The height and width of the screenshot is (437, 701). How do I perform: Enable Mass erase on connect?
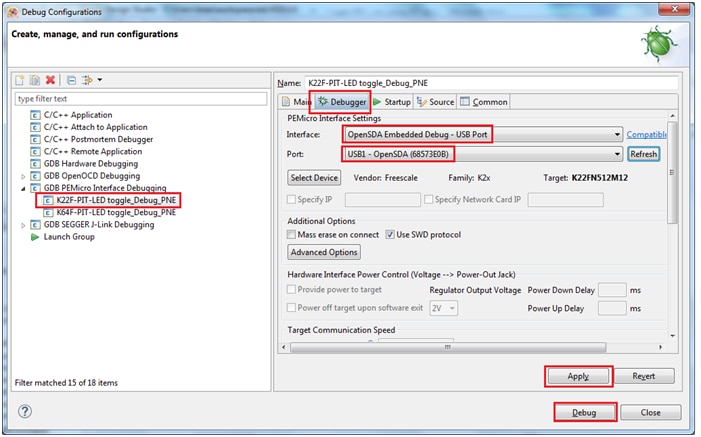(x=291, y=235)
